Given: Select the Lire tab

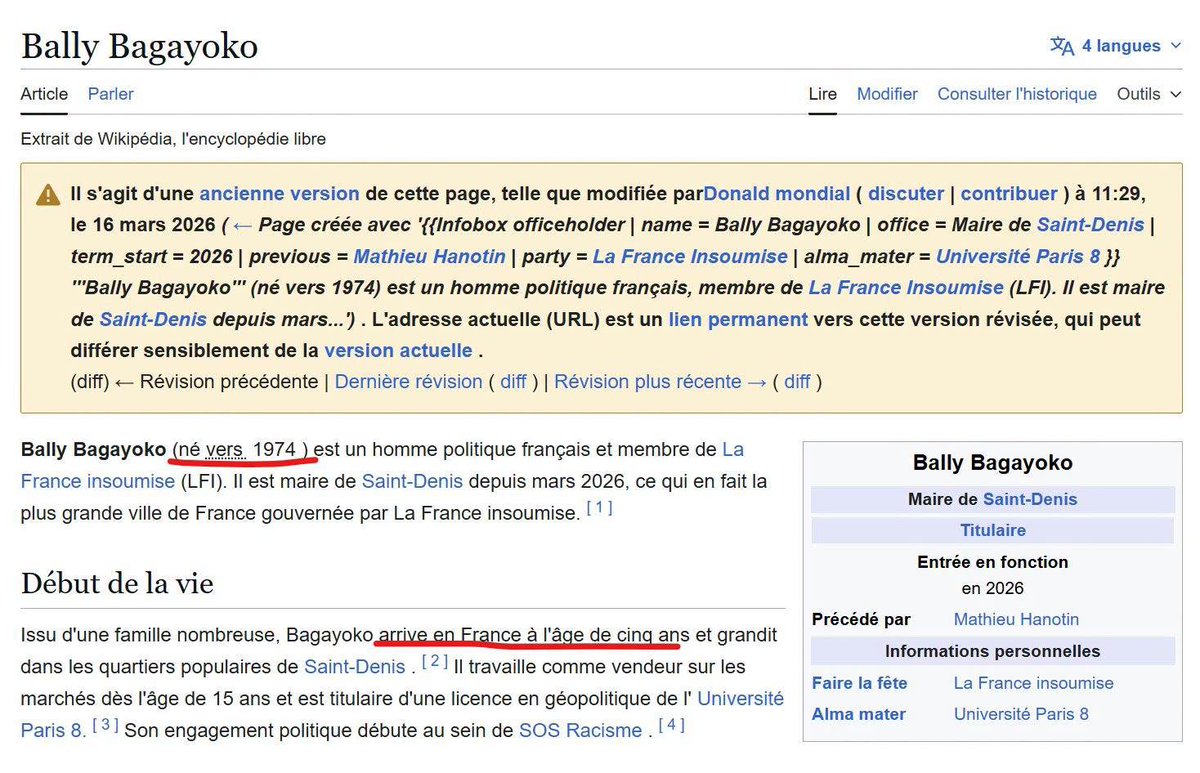Looking at the screenshot, I should click(822, 94).
